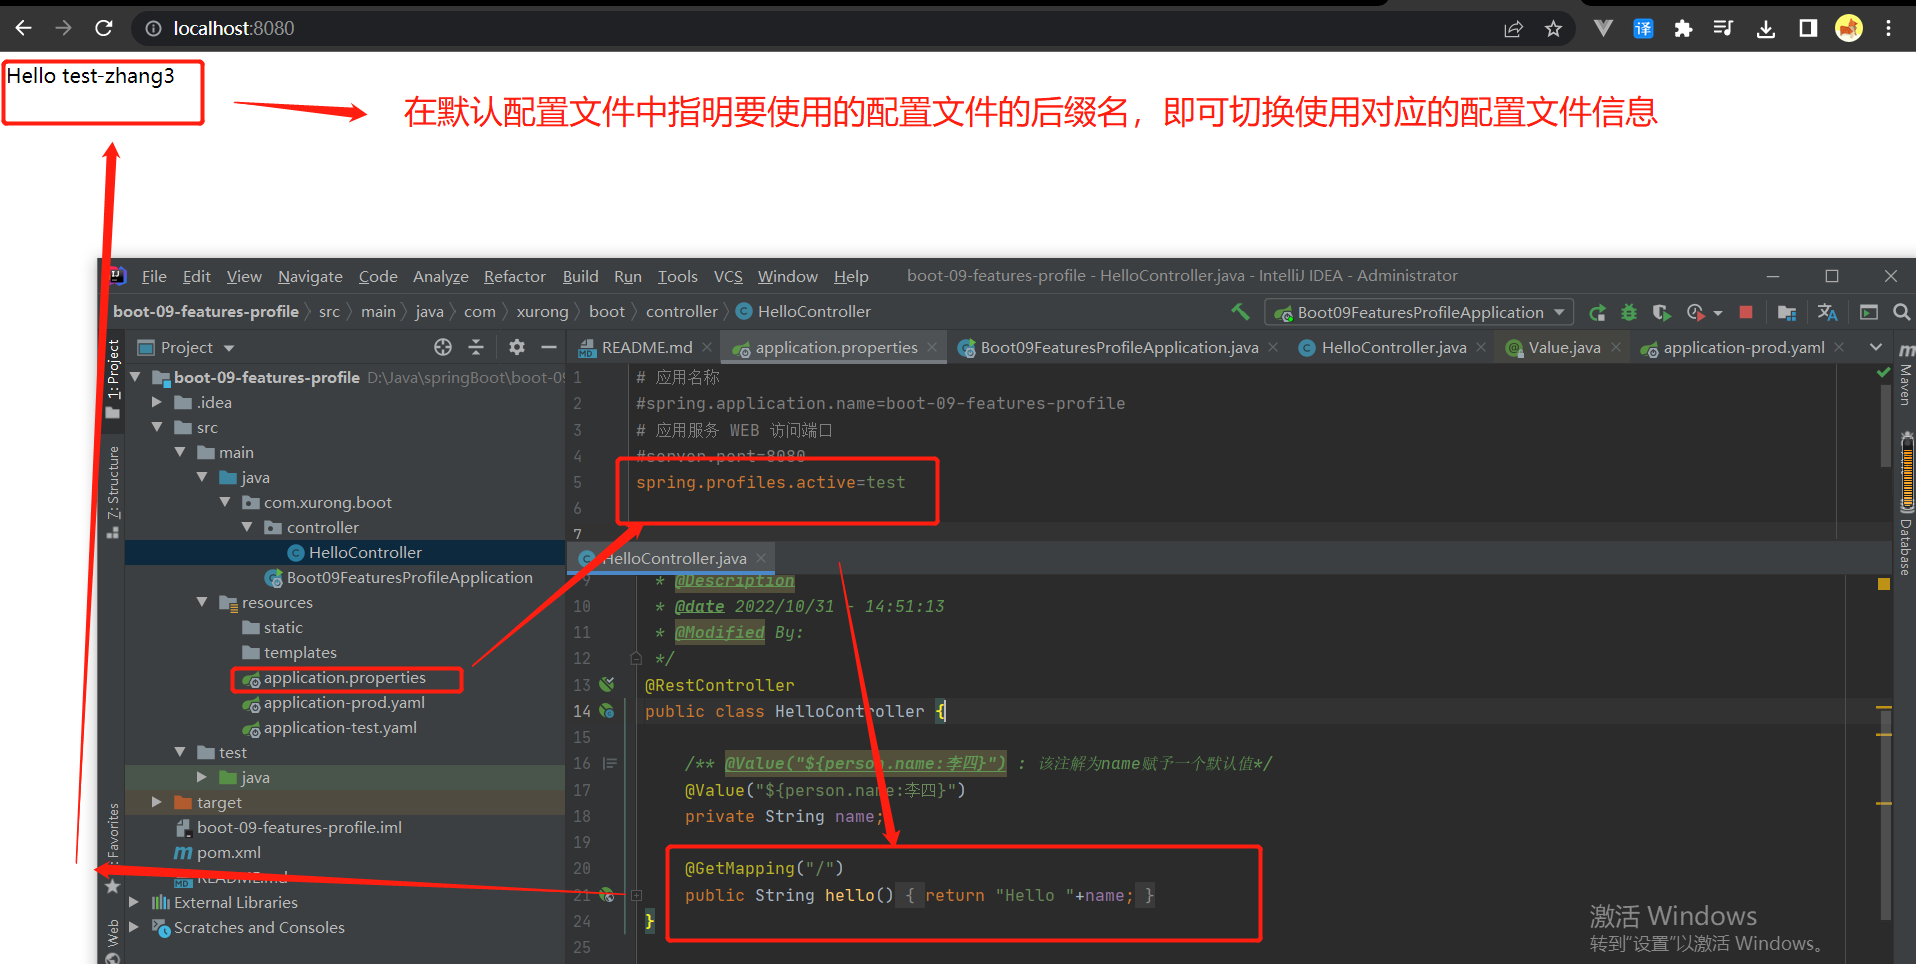Open Chrome three-dot menu

(1888, 29)
